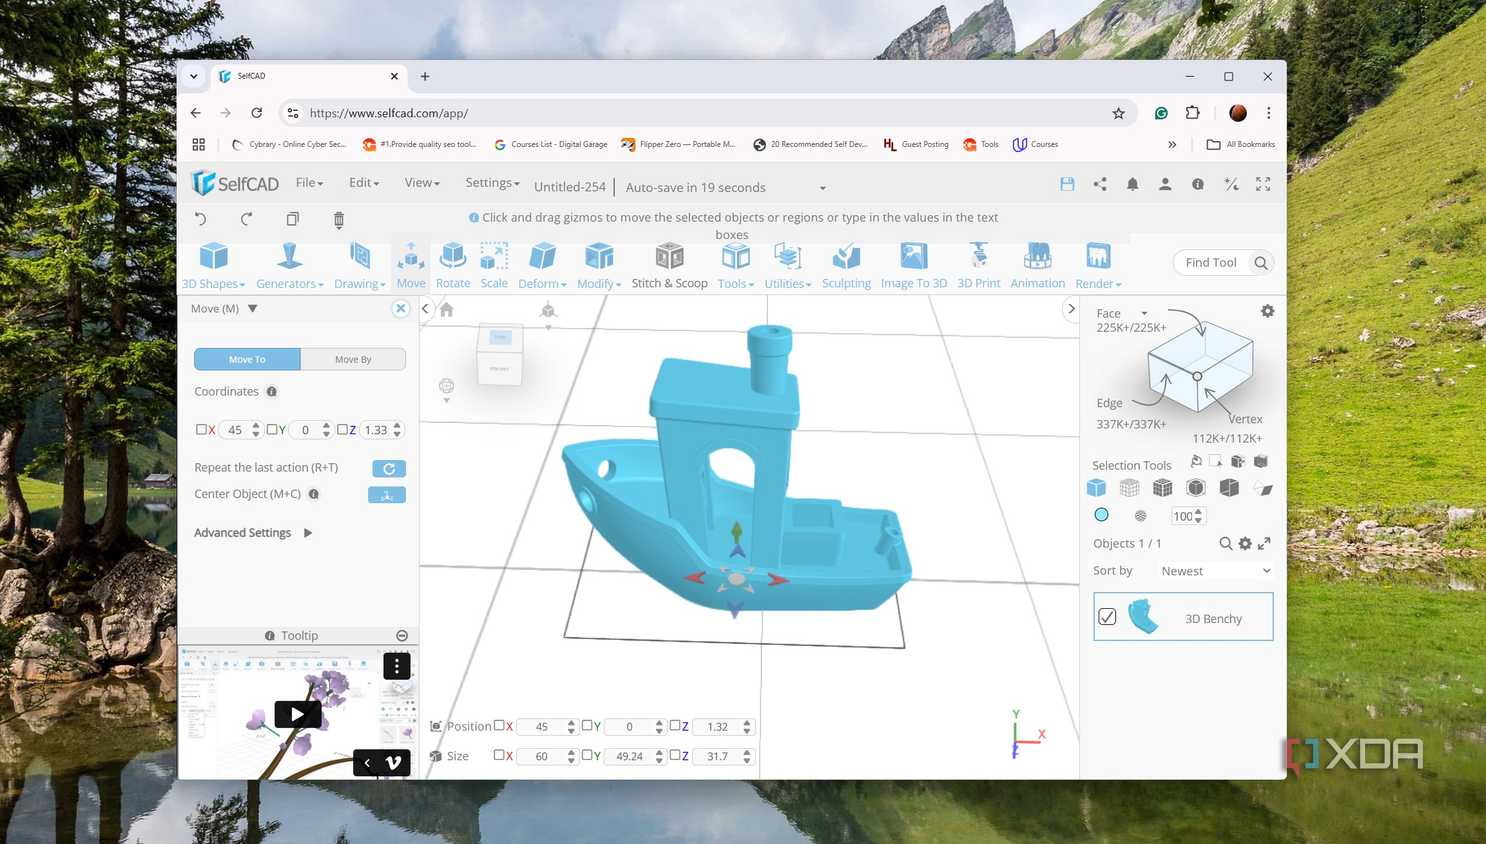
Task: Open the Render tool
Action: point(1098,266)
